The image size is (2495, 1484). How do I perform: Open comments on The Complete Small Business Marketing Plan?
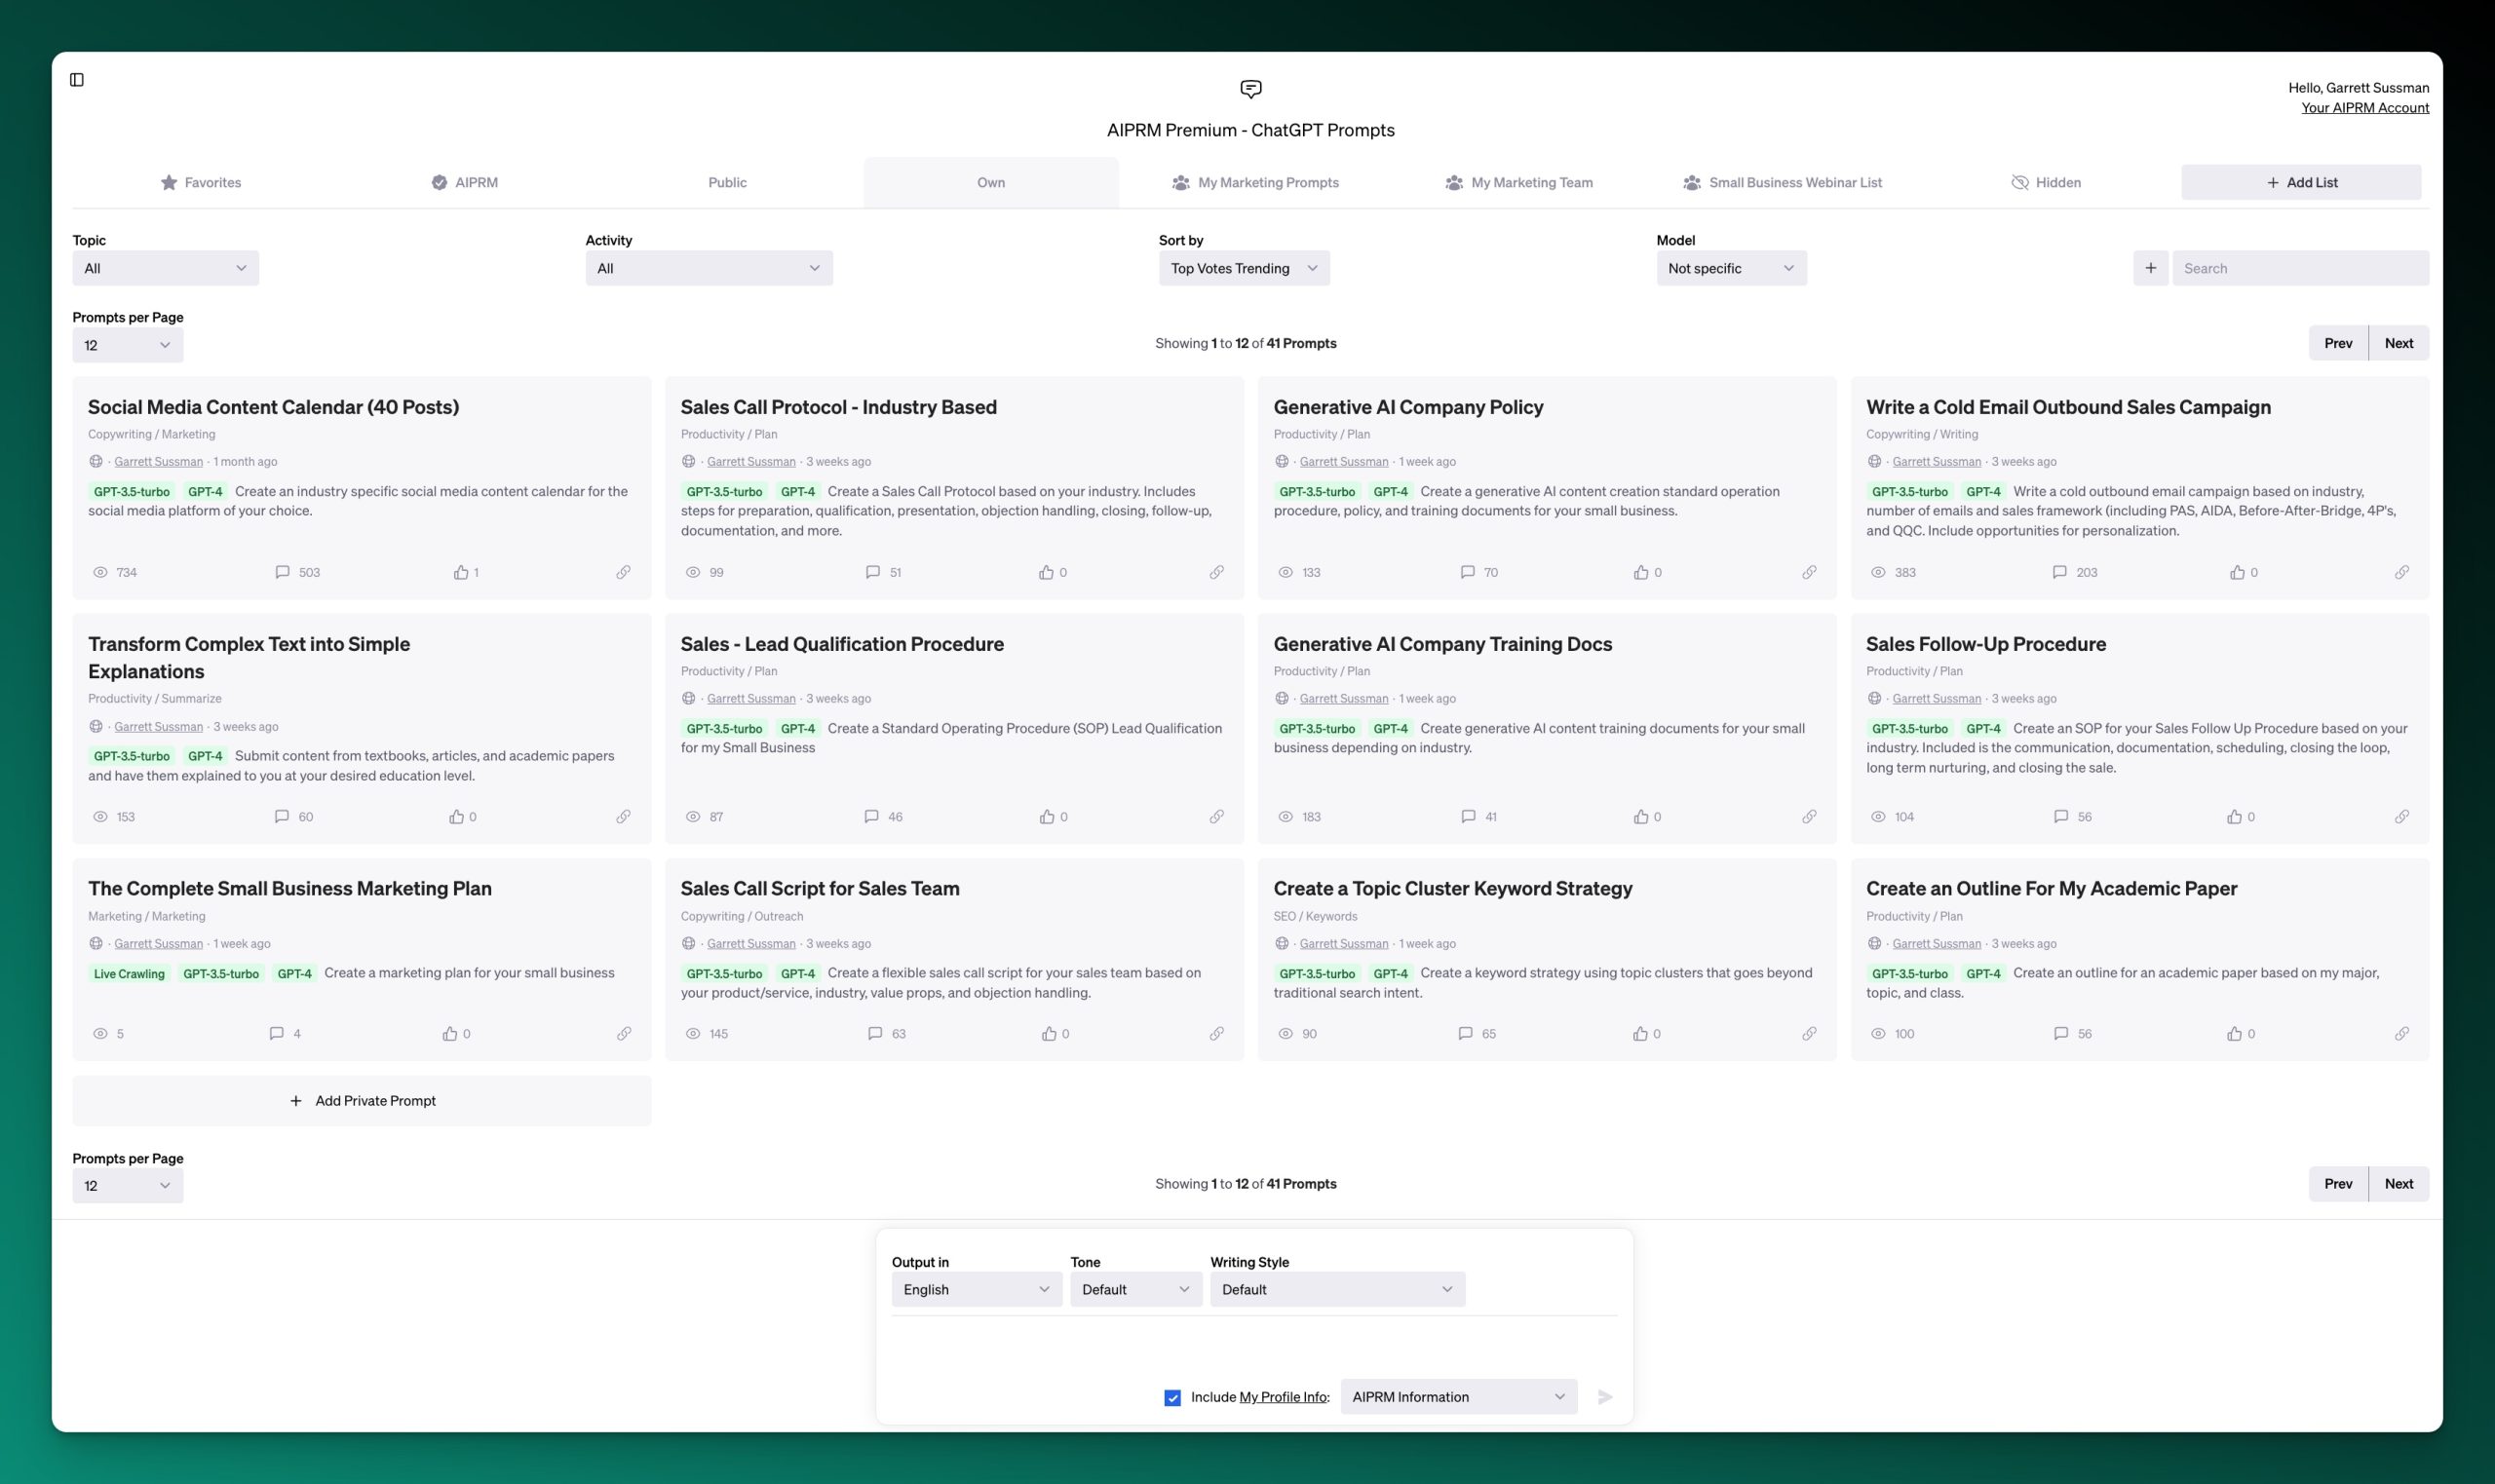tap(277, 1033)
